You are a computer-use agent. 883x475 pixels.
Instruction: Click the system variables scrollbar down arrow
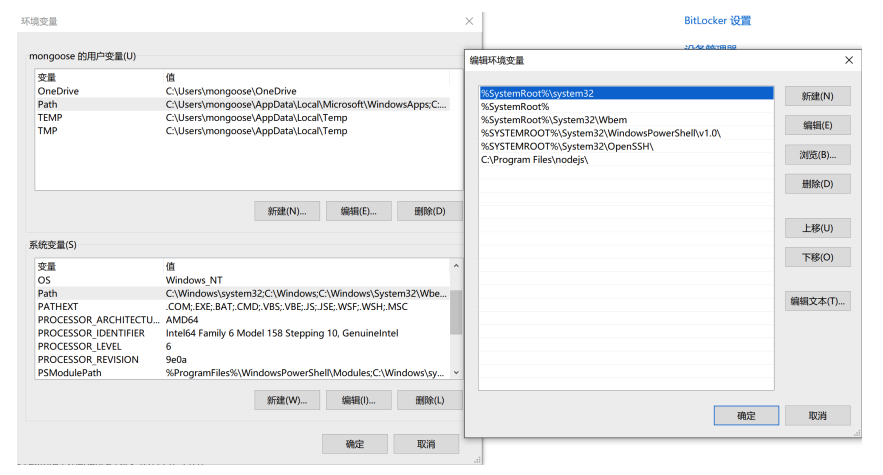(x=456, y=372)
